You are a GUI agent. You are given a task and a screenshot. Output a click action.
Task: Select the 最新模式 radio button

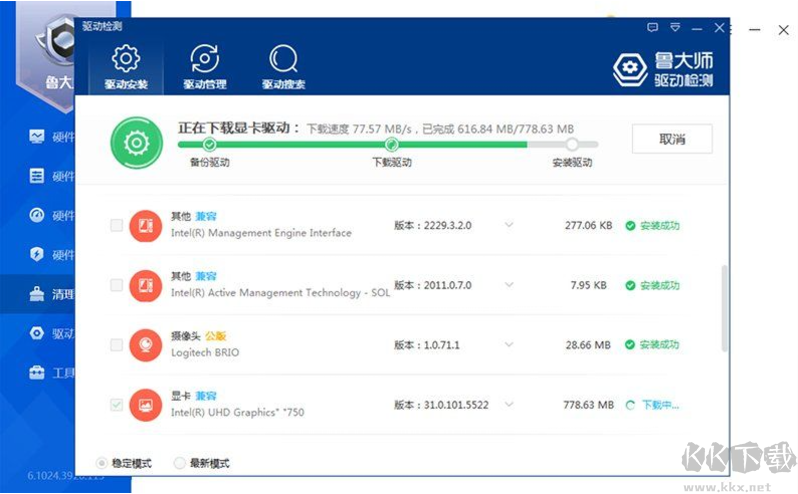179,463
